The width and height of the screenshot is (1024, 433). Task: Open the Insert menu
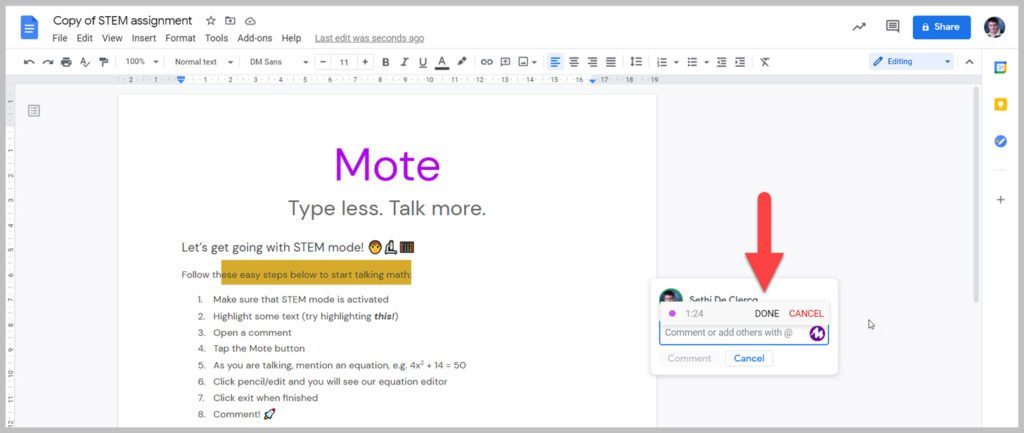(144, 38)
